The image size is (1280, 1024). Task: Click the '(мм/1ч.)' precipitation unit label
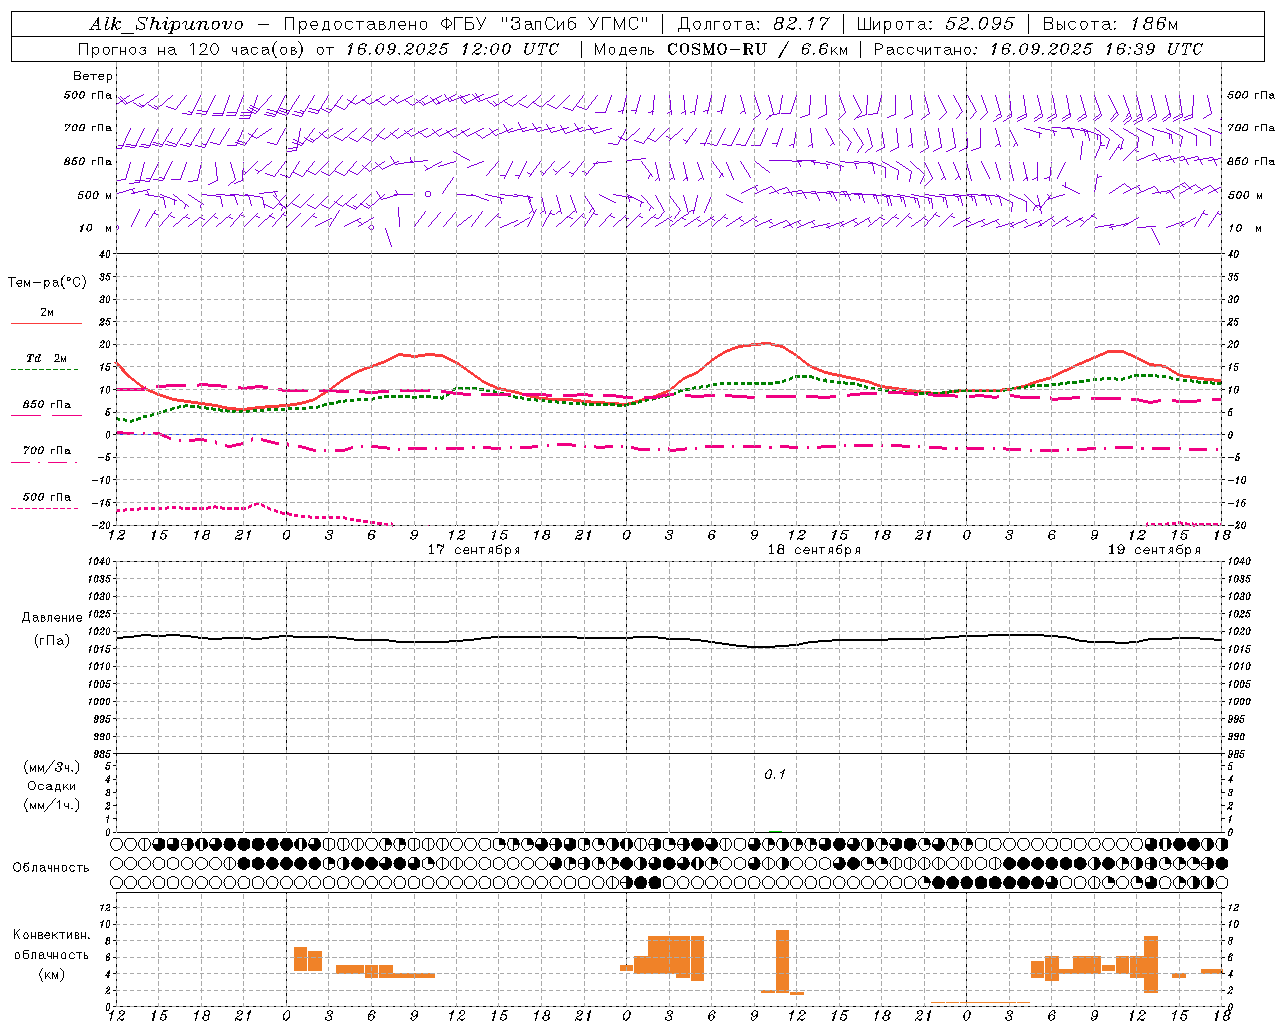(x=52, y=805)
